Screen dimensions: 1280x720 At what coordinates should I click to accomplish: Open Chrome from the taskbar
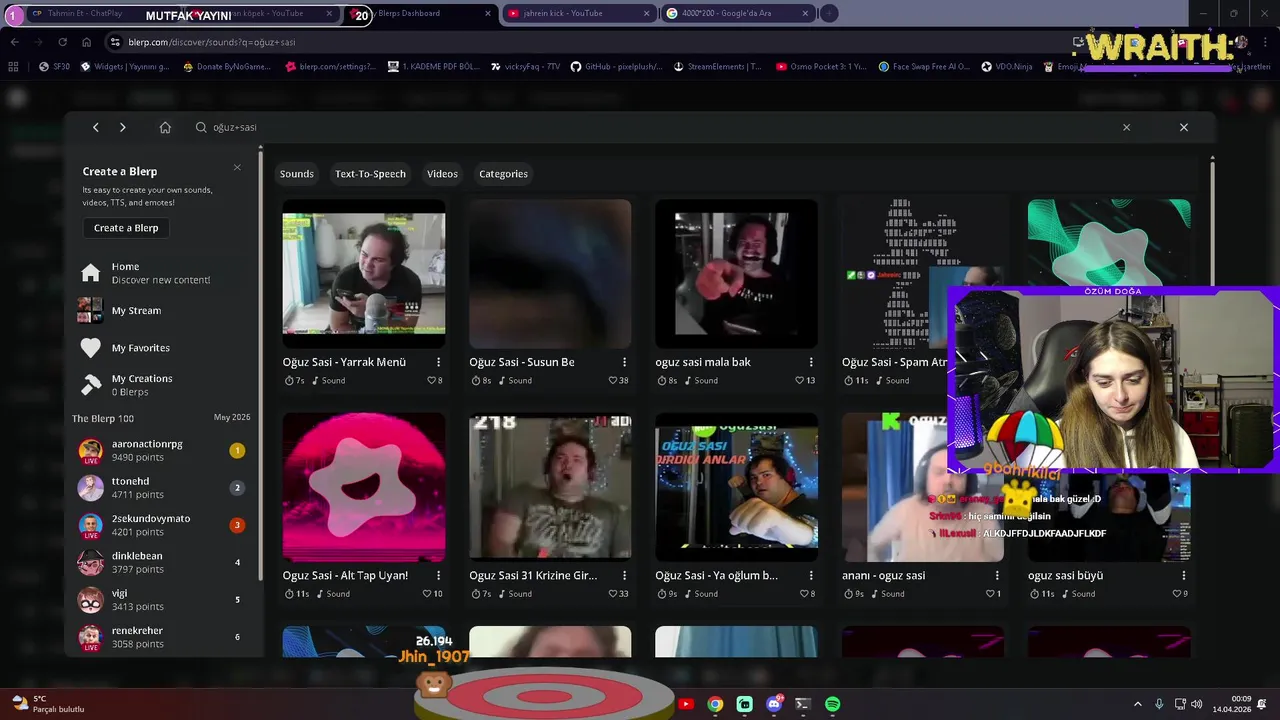point(715,704)
